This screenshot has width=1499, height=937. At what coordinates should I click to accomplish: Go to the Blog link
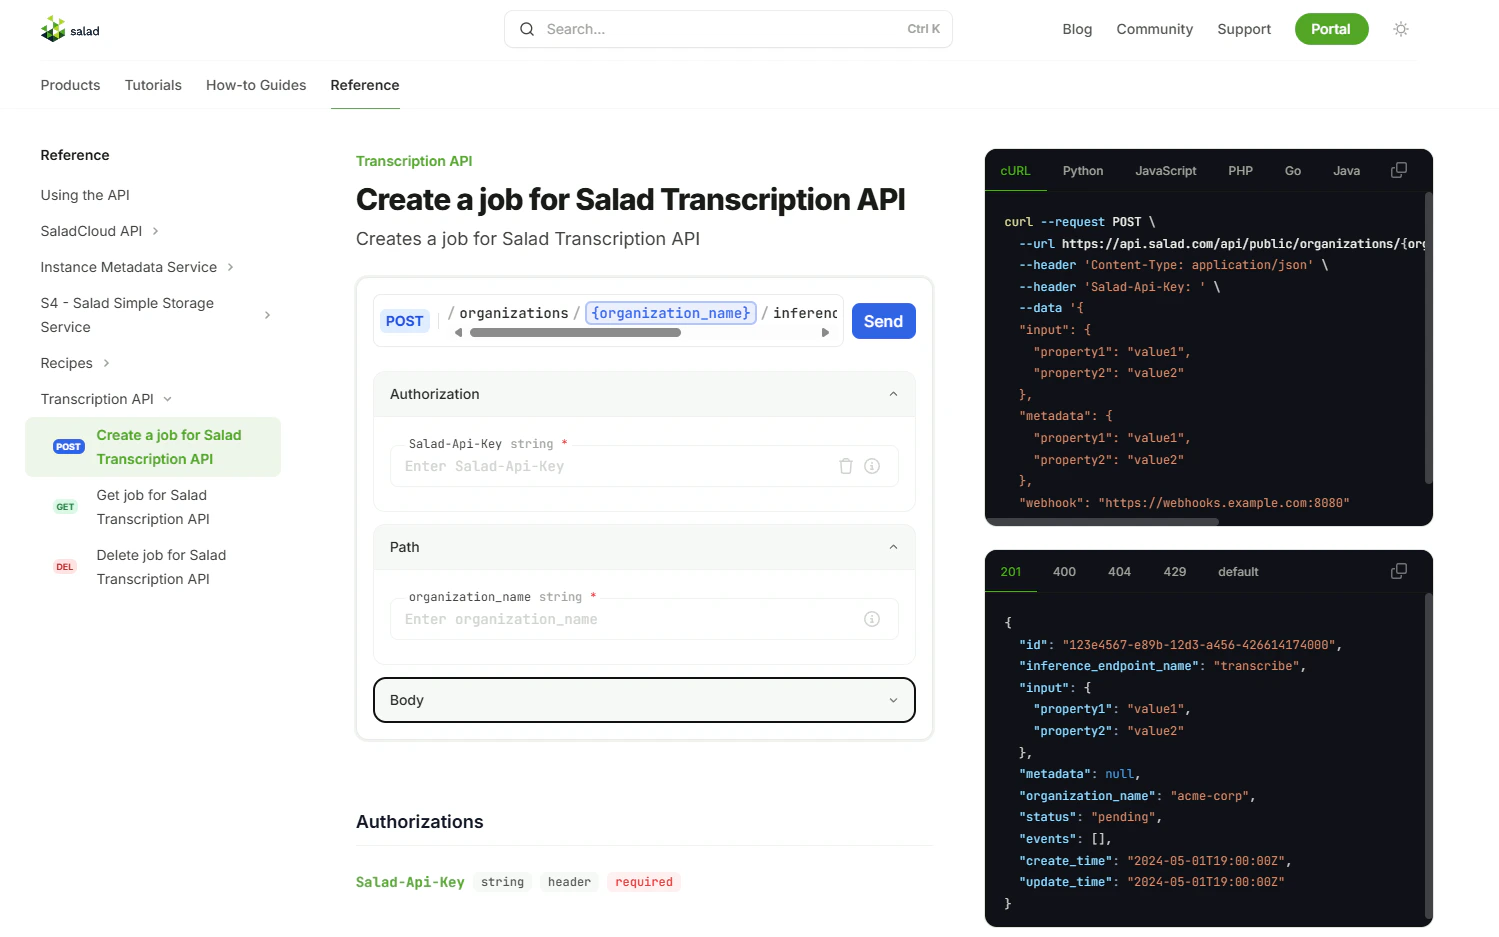pyautogui.click(x=1077, y=29)
